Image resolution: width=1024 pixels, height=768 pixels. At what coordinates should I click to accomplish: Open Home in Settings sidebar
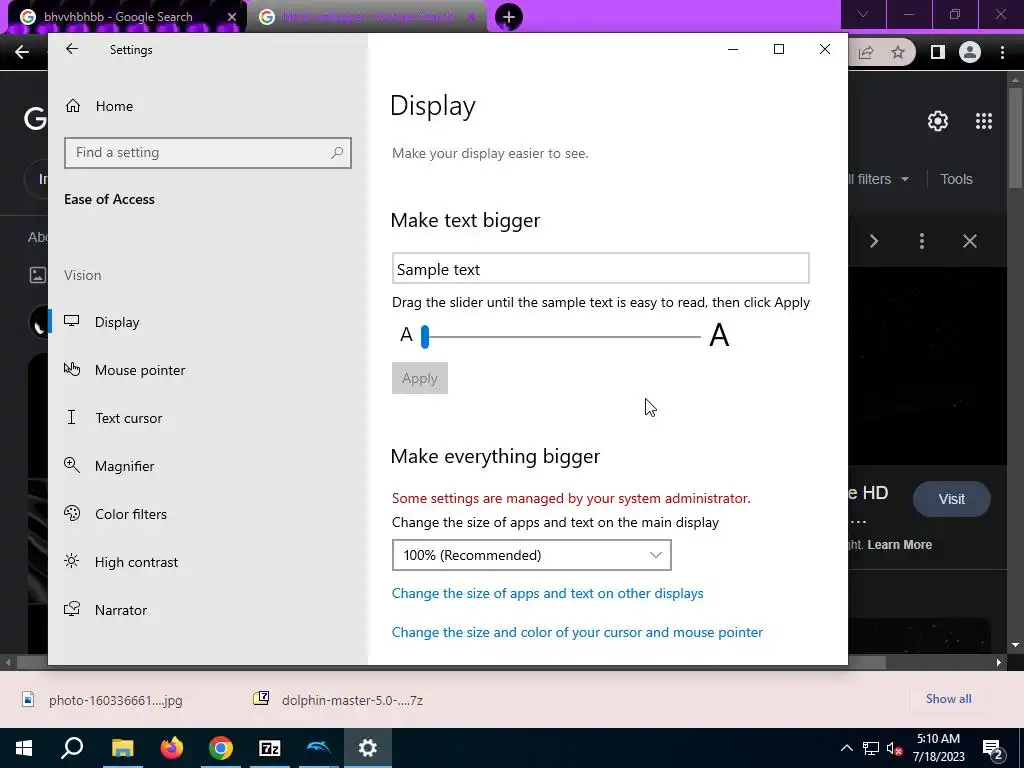(99, 106)
